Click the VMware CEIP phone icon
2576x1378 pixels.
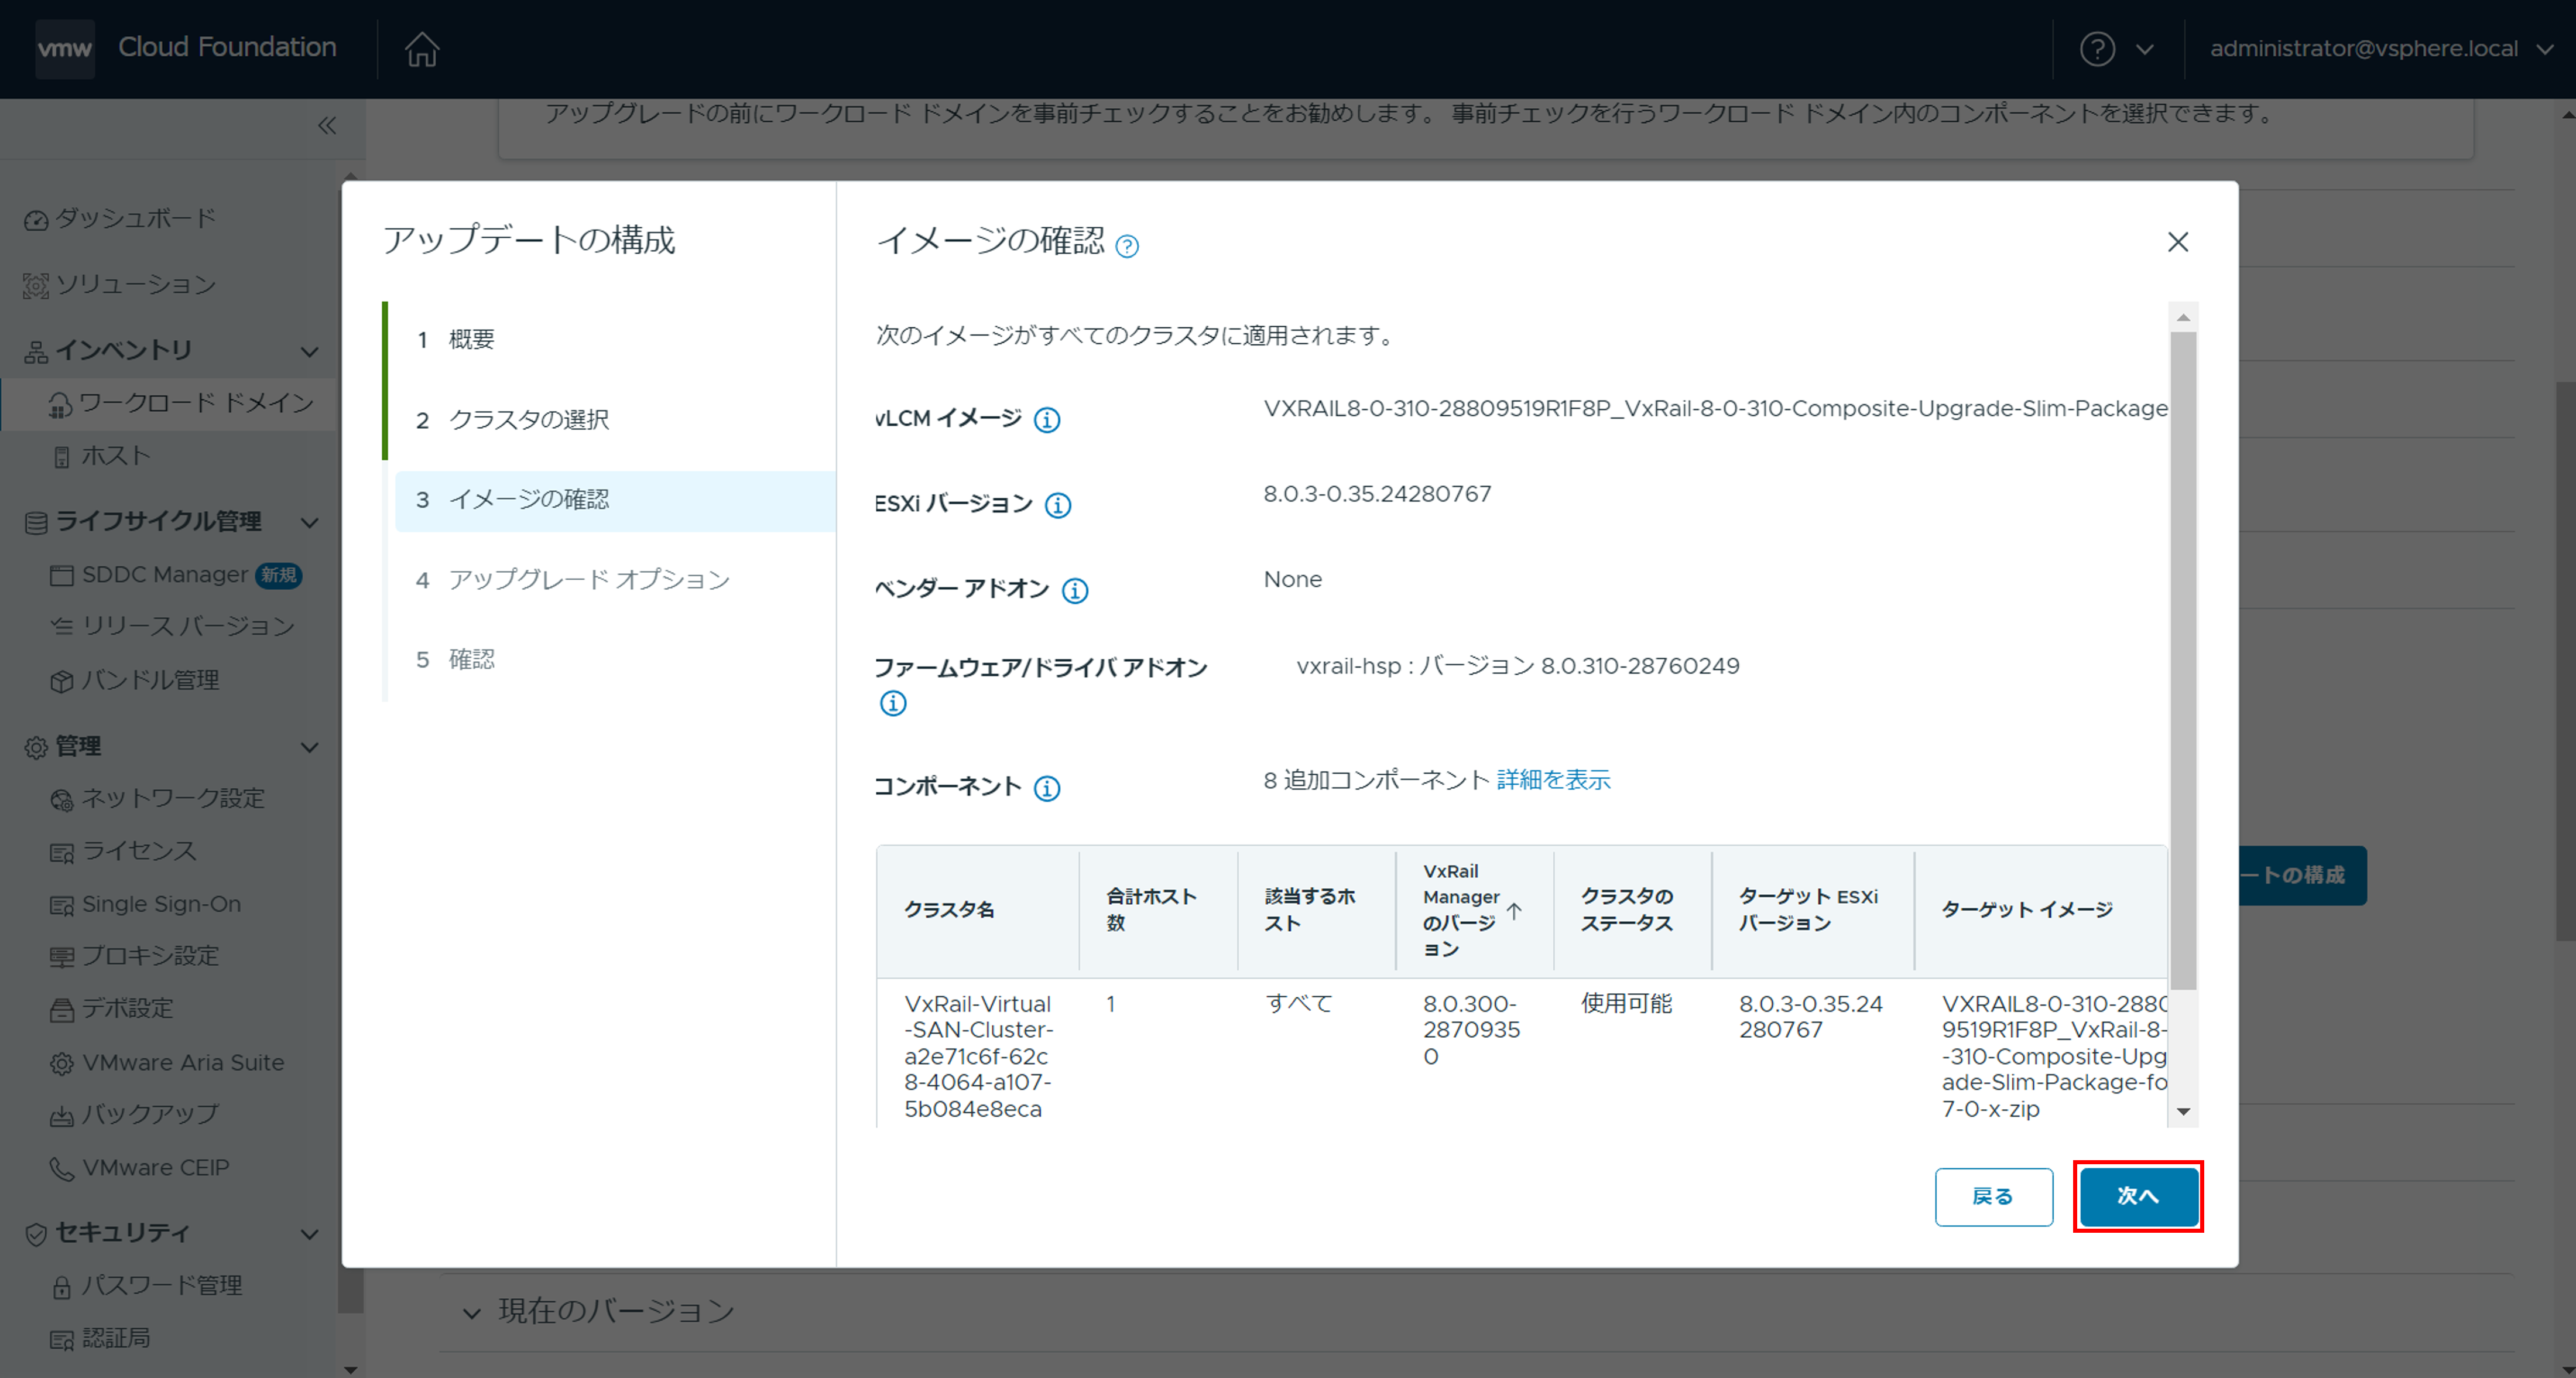pyautogui.click(x=62, y=1168)
